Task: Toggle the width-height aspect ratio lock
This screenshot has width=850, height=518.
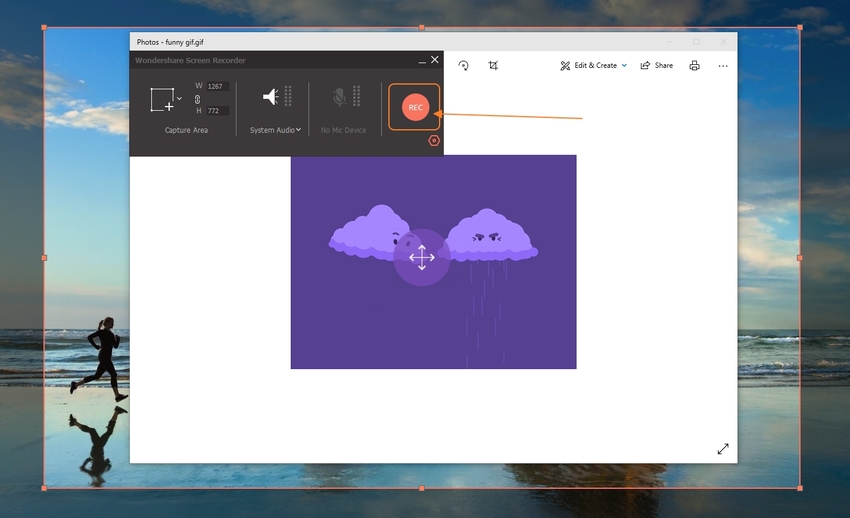Action: (198, 99)
